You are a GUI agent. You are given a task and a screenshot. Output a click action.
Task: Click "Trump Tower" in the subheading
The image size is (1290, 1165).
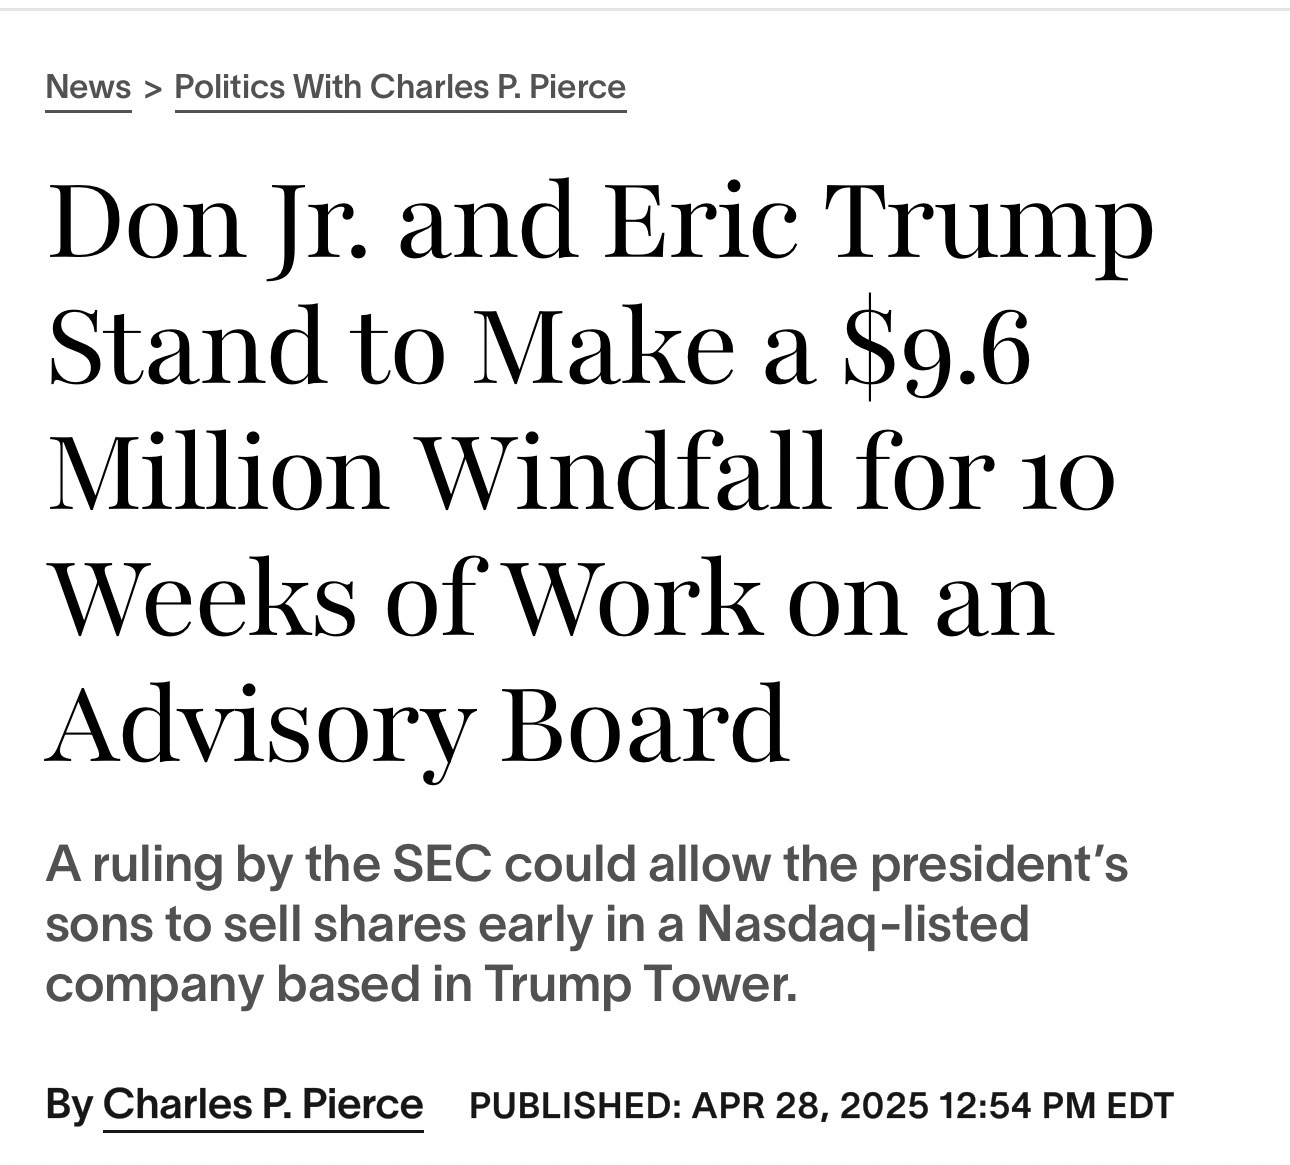click(642, 984)
